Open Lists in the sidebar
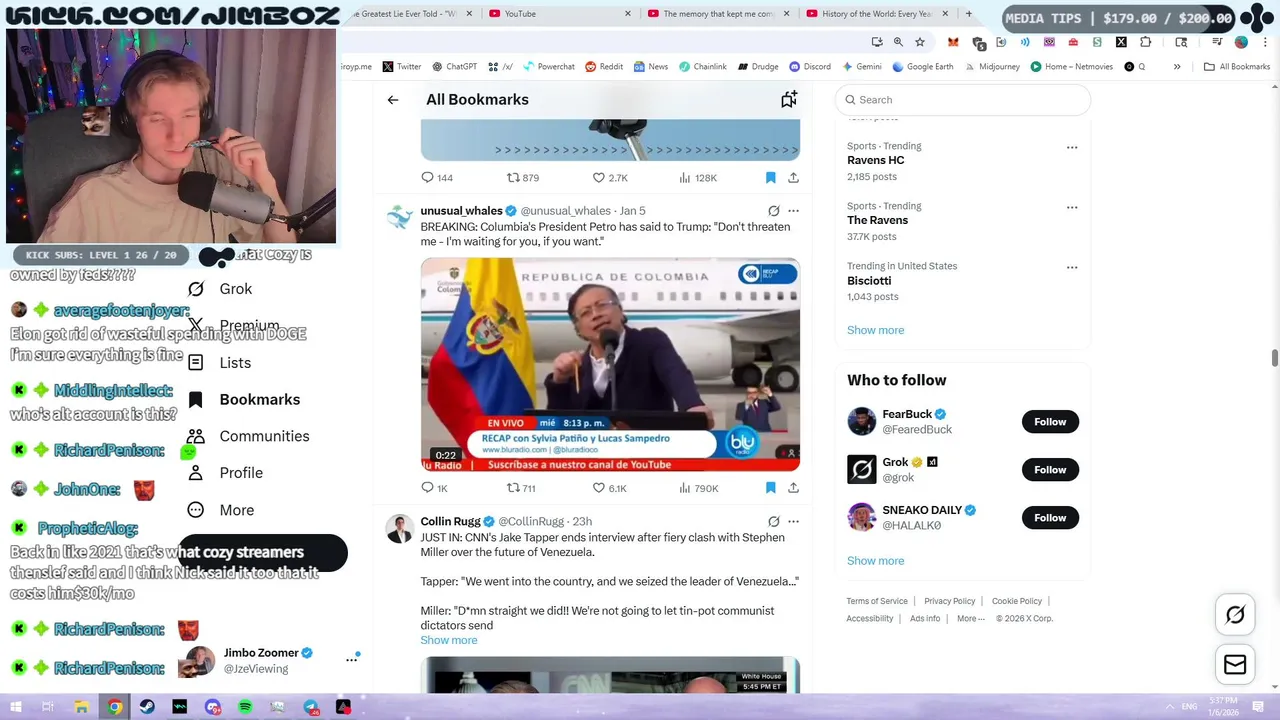The height and width of the screenshot is (720, 1280). (x=220, y=363)
